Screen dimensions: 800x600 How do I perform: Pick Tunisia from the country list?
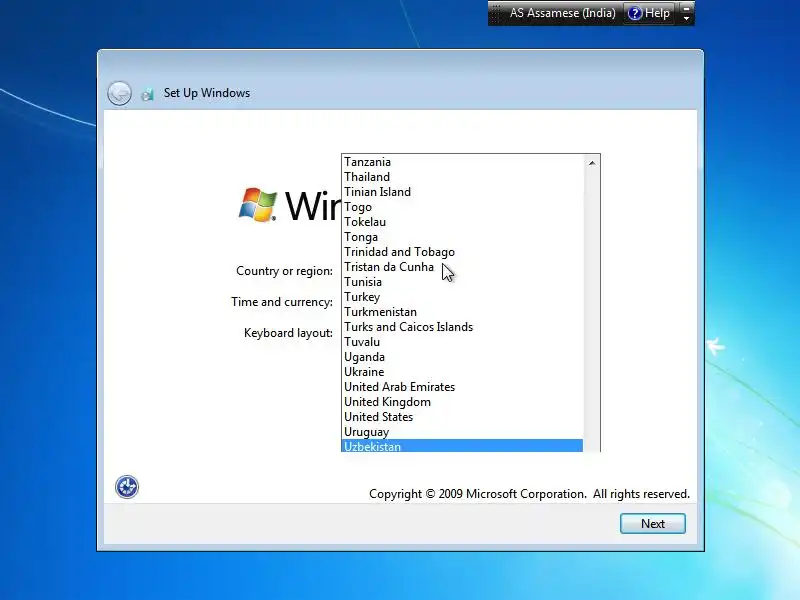tap(462, 282)
